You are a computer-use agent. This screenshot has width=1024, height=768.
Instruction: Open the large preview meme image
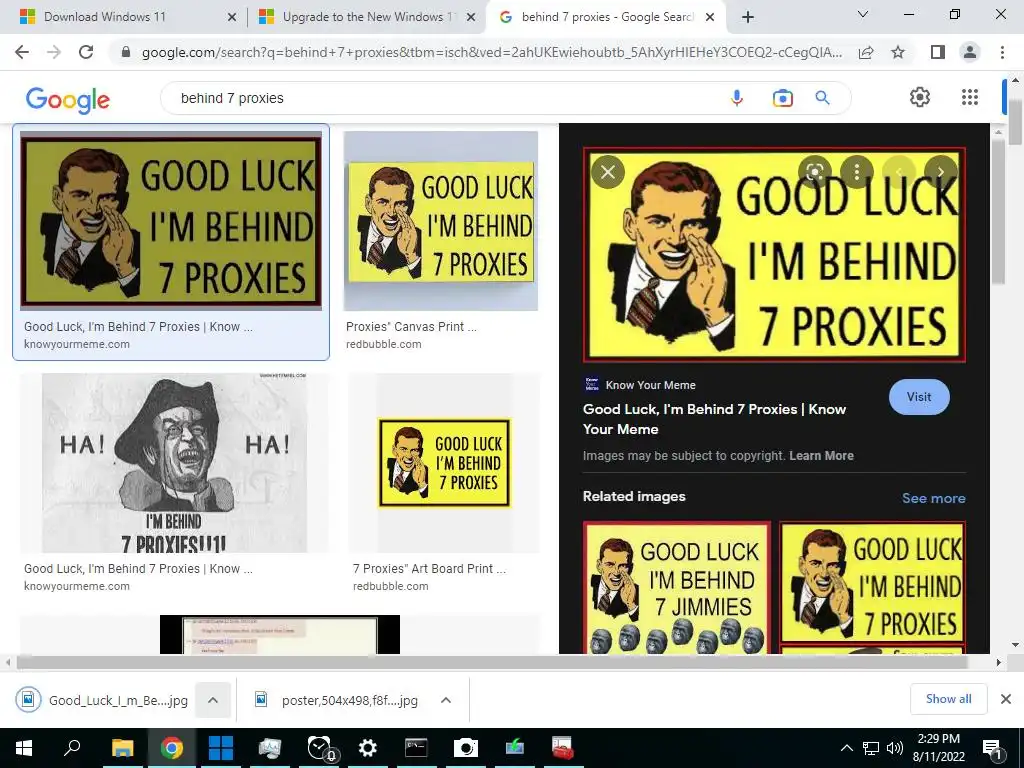tap(774, 255)
